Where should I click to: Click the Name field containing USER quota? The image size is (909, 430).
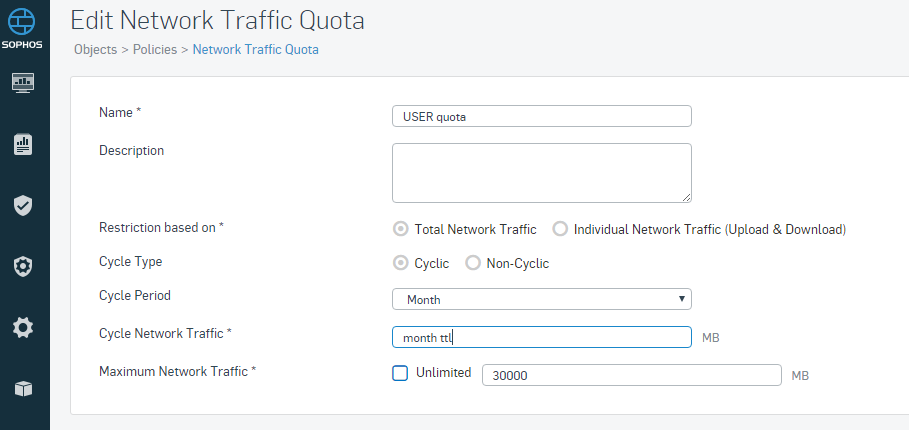tap(541, 116)
